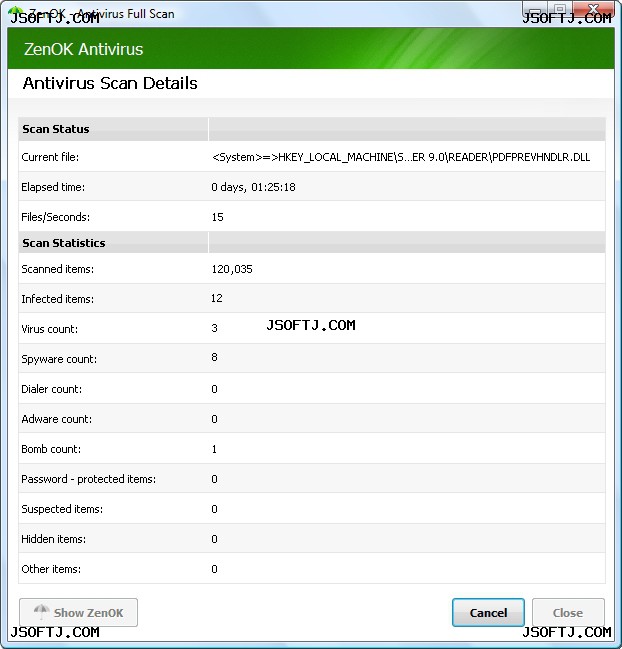Click the scanned items value 120,035
The image size is (622, 649).
point(232,269)
